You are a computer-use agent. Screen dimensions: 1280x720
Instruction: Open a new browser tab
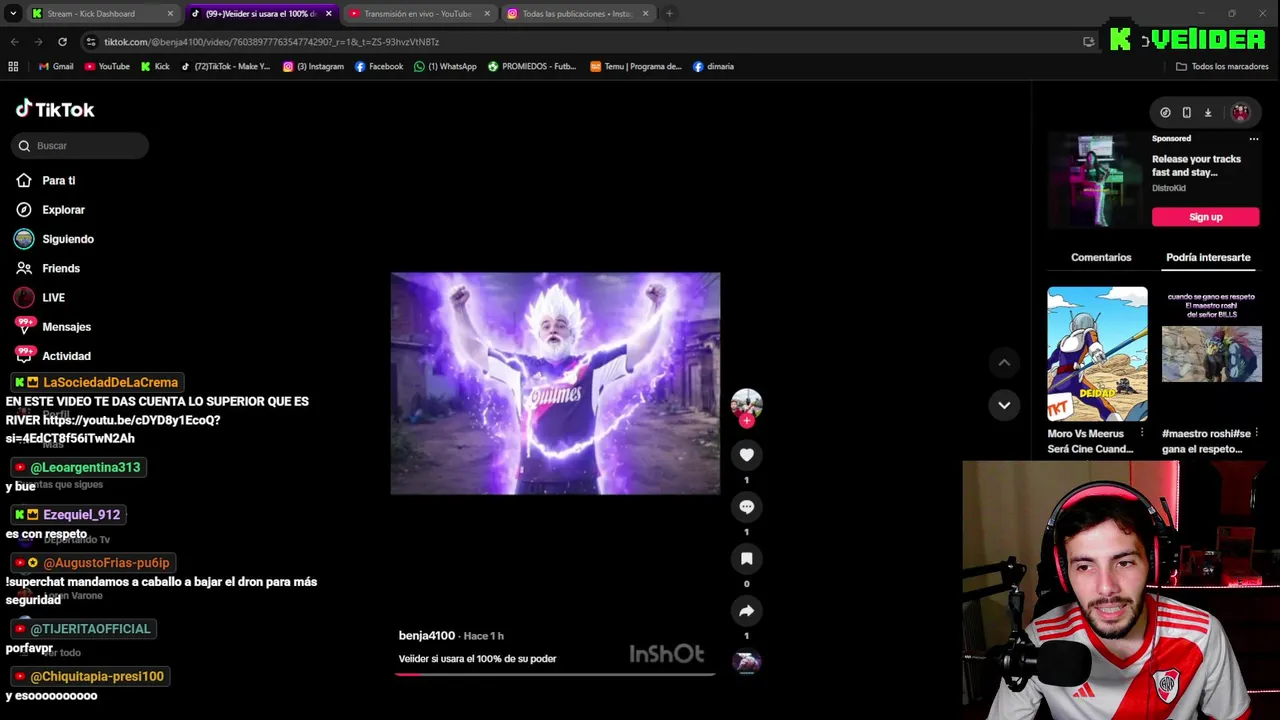(669, 14)
